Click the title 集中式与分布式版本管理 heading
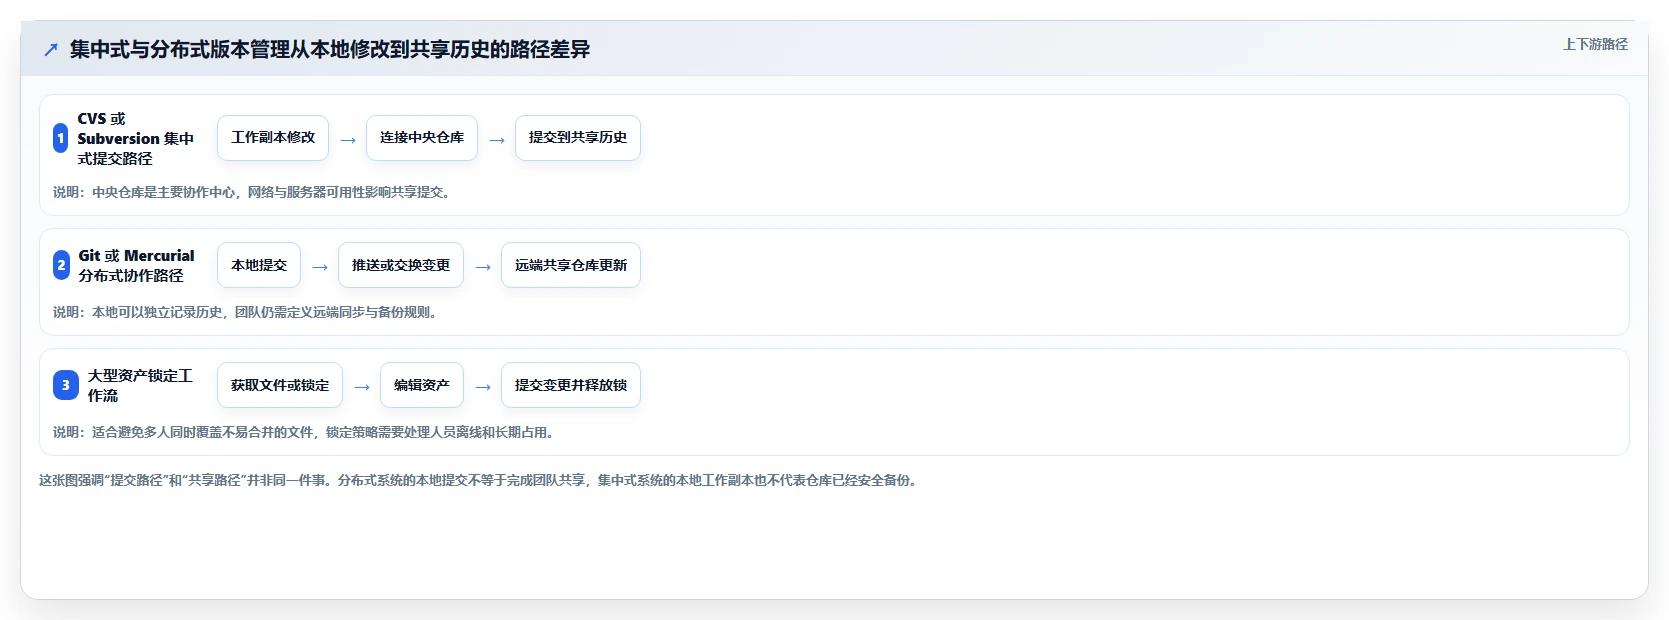This screenshot has height=620, width=1669. click(x=330, y=49)
